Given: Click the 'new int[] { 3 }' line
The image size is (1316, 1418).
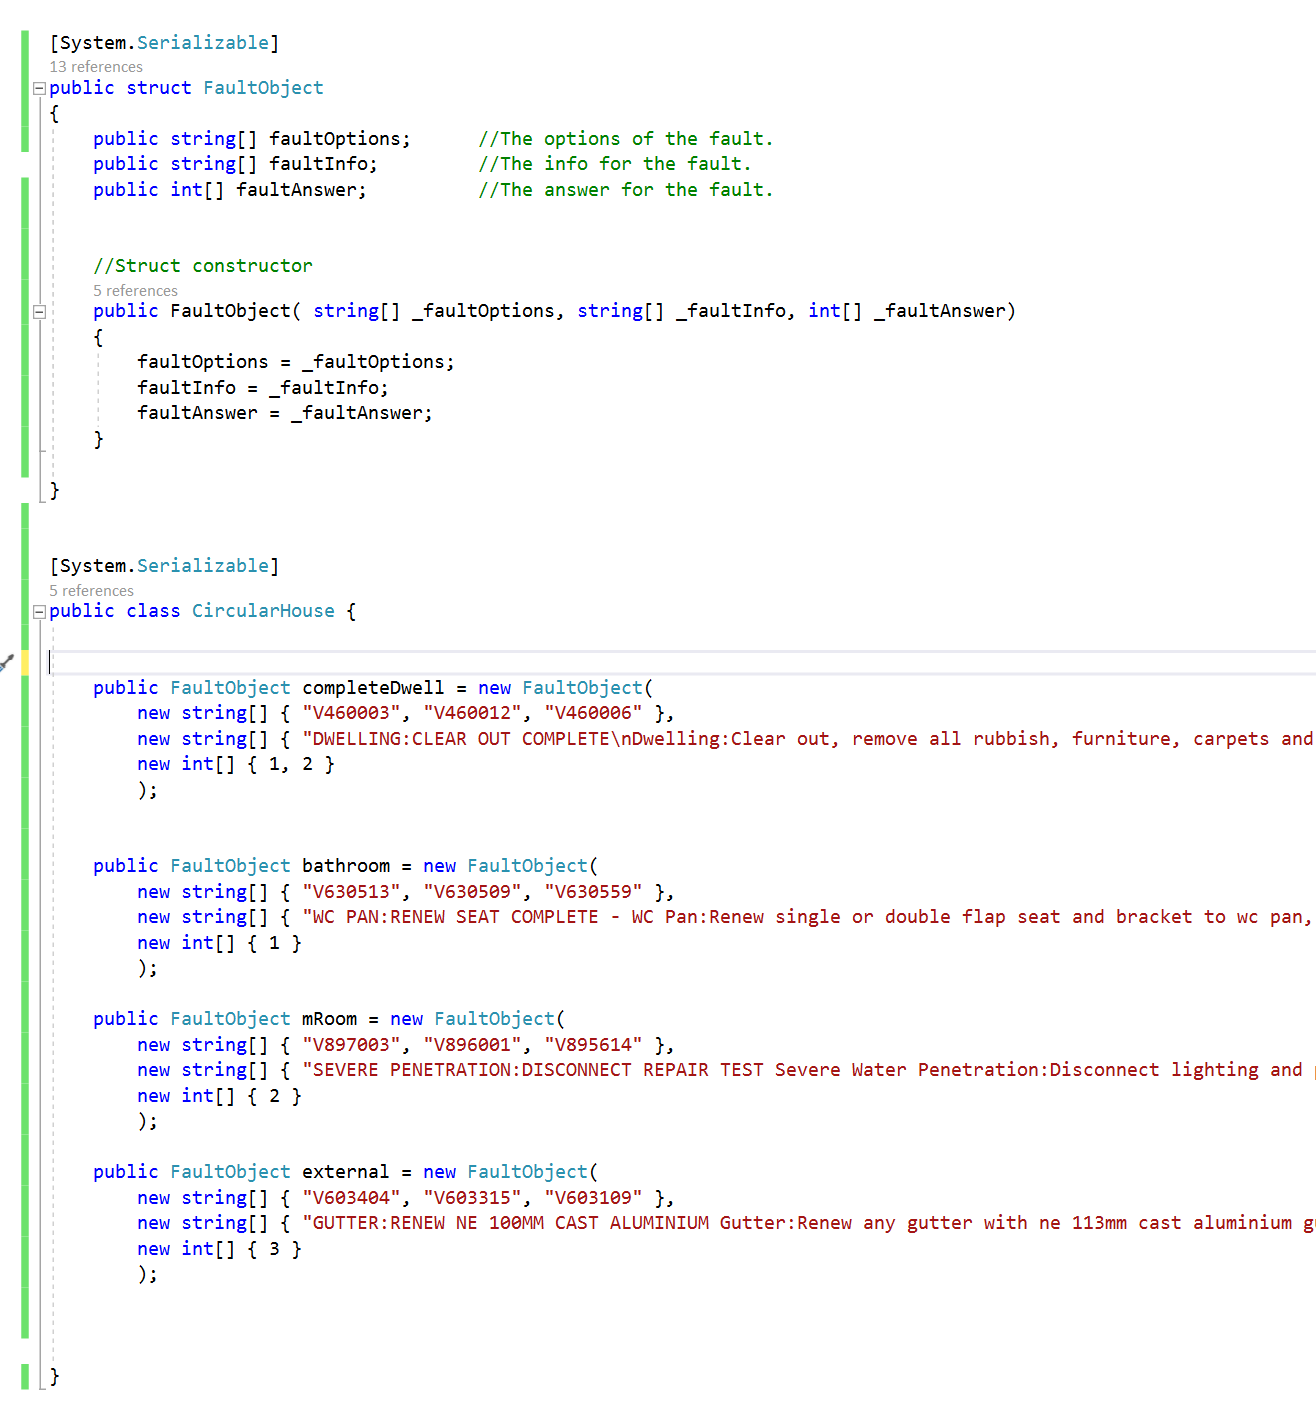Looking at the screenshot, I should coord(219,1249).
